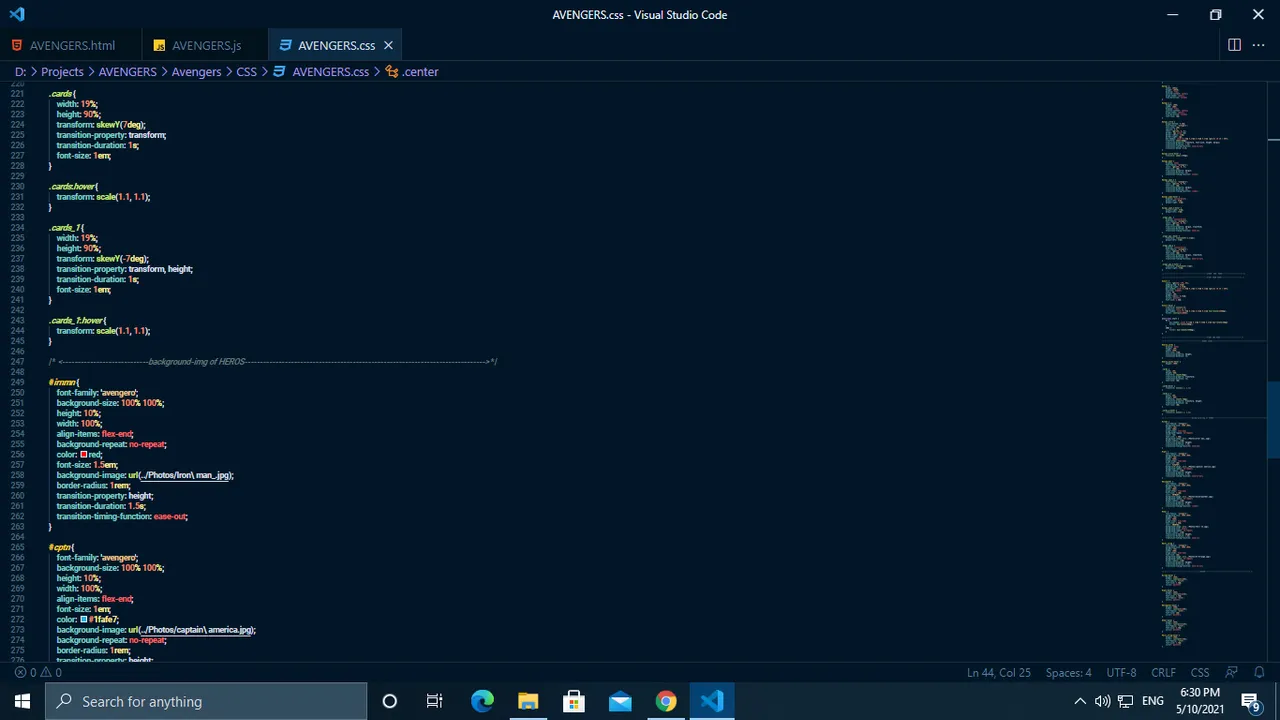Split the editor to the right
Image resolution: width=1280 pixels, height=720 pixels.
(x=1234, y=45)
